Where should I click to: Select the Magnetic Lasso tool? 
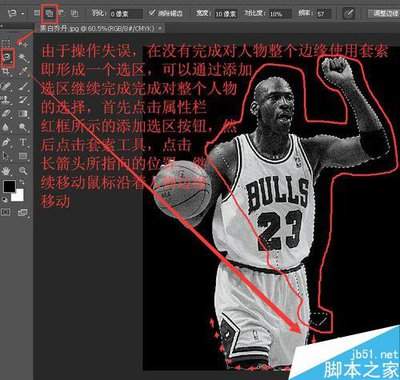pos(7,58)
